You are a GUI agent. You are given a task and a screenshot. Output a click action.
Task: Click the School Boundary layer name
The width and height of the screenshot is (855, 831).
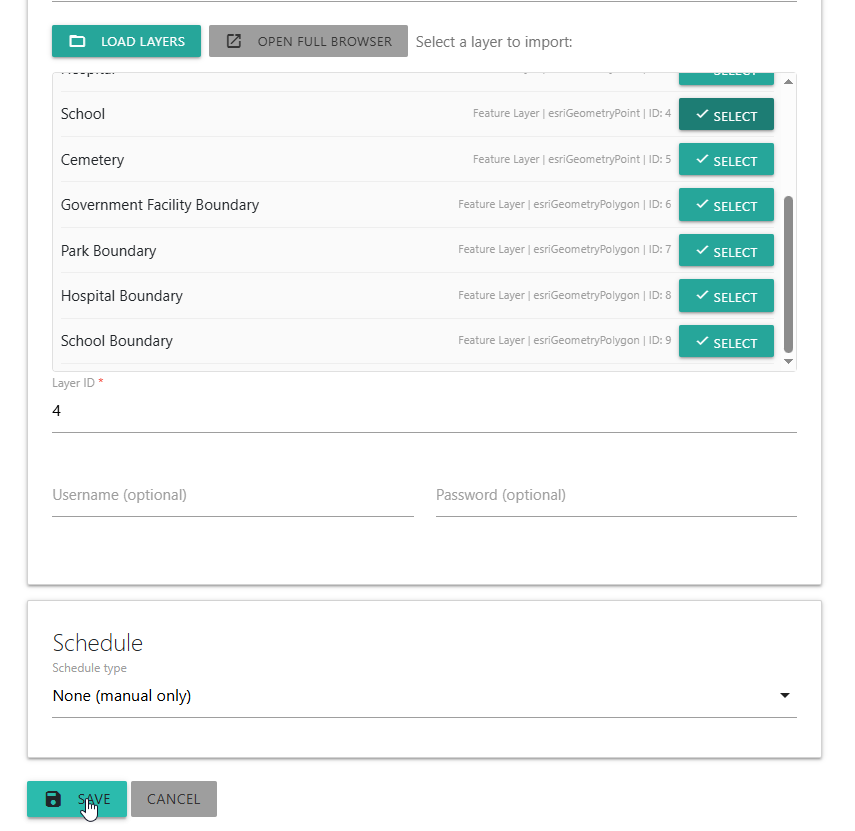117,341
